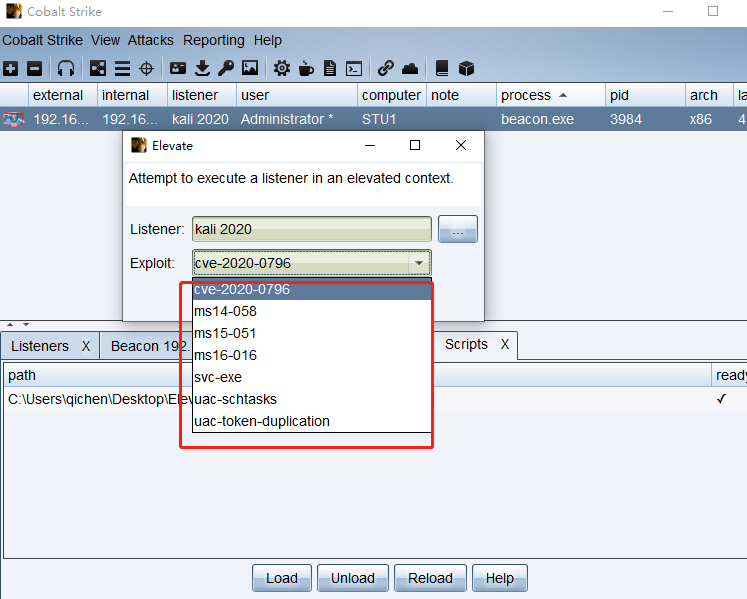This screenshot has height=599, width=747.
Task: Click the cube About icon
Action: click(x=466, y=69)
